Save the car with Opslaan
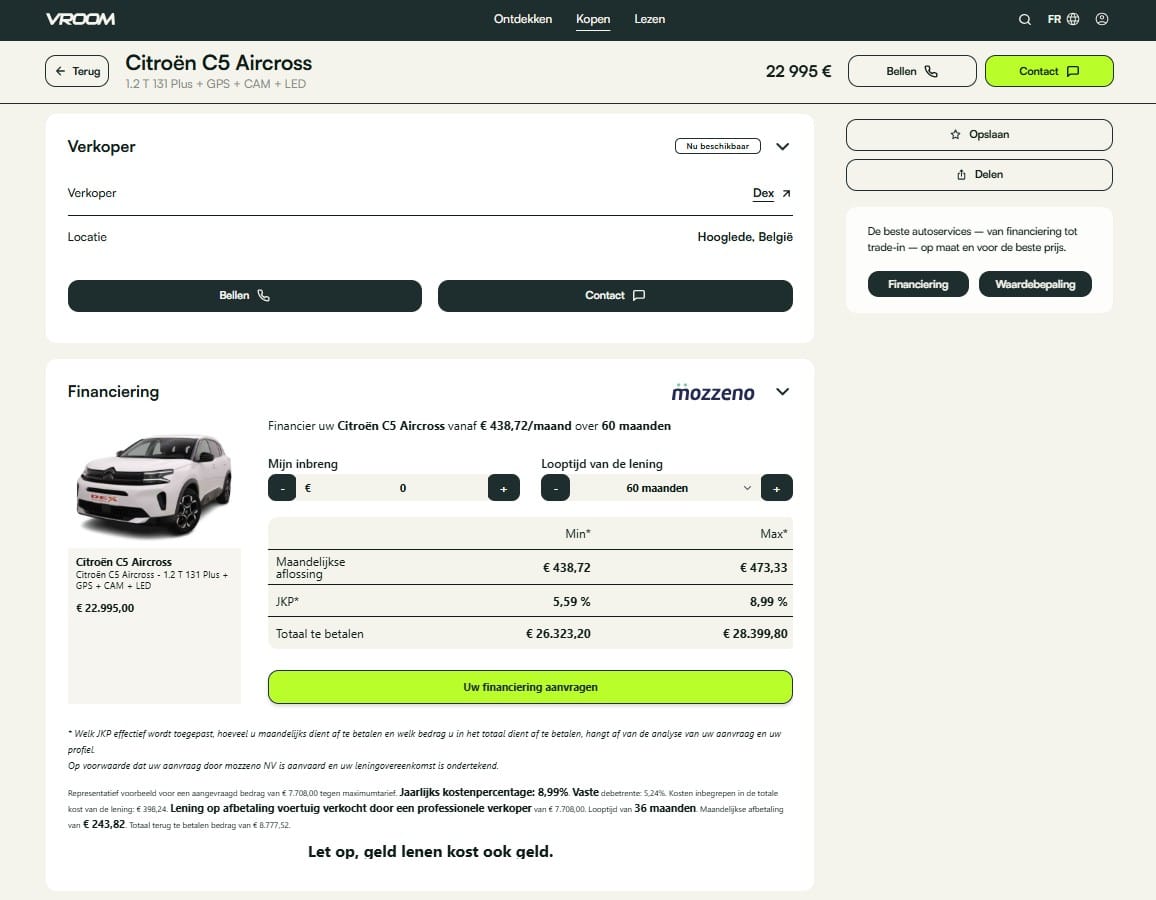Viewport: 1156px width, 900px height. (979, 135)
